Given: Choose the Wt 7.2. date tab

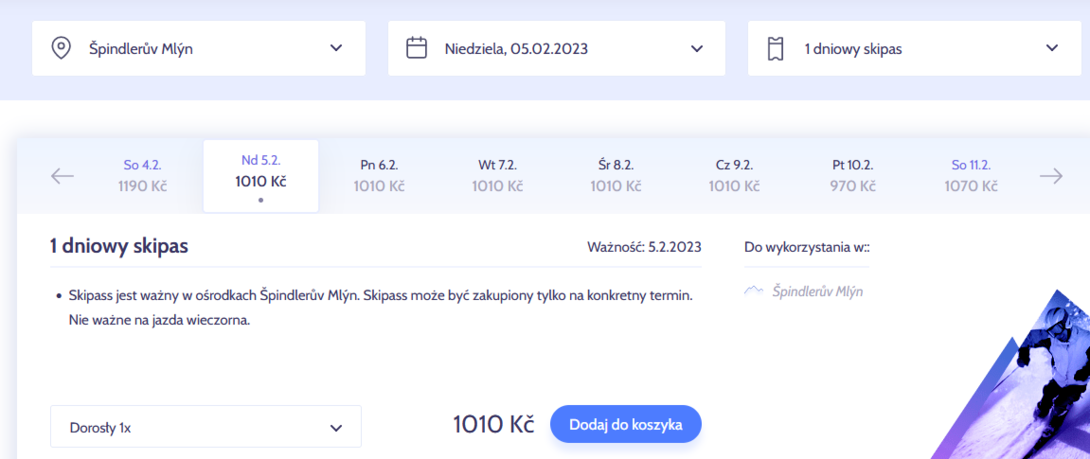Looking at the screenshot, I should [498, 176].
